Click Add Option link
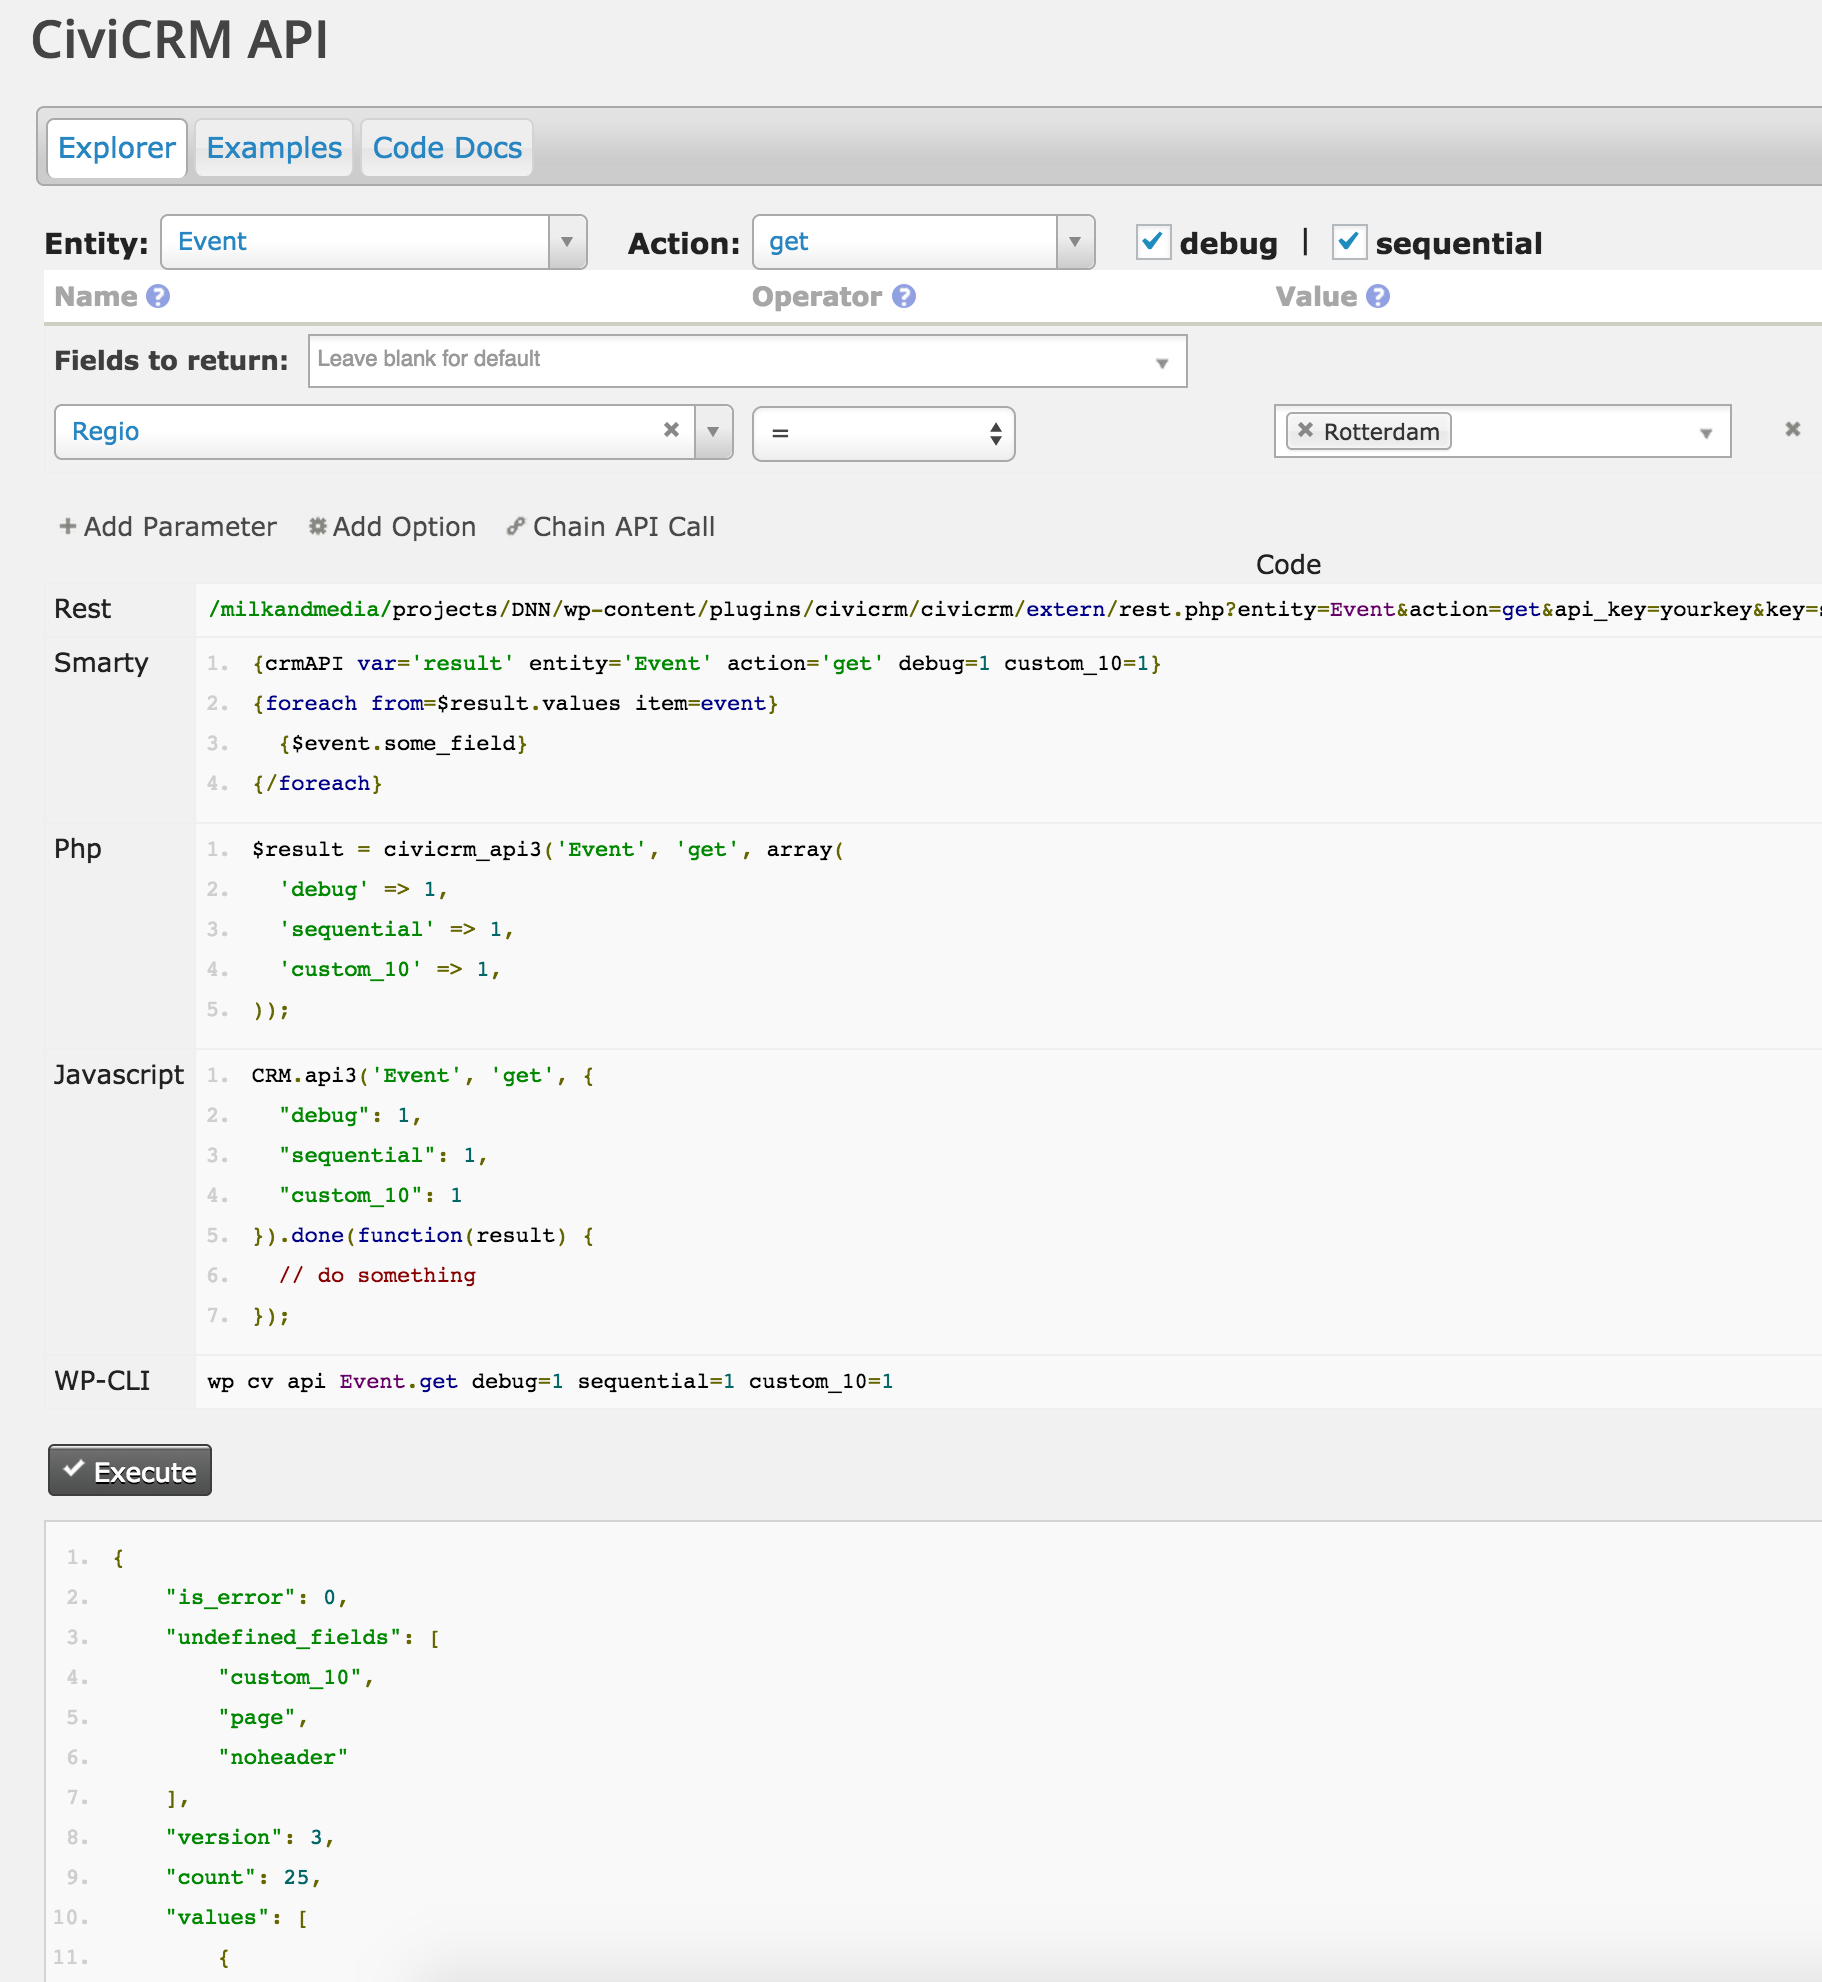1822x1982 pixels. pos(392,527)
